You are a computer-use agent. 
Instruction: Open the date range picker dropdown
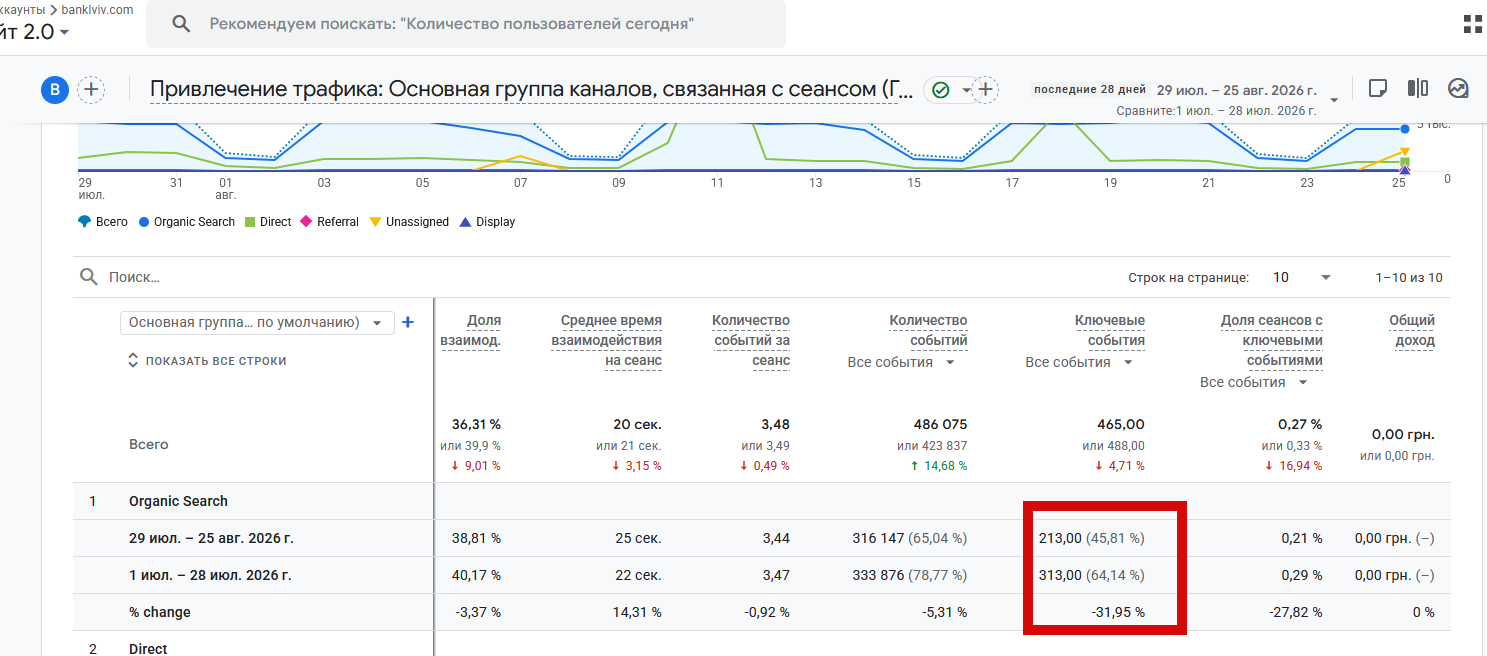[x=1334, y=101]
